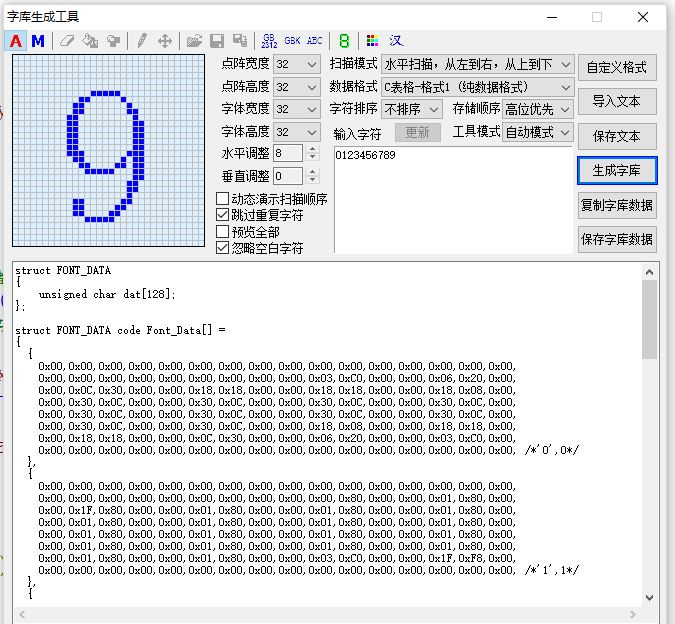Image resolution: width=675 pixels, height=624 pixels.
Task: Toggle the 预览全部 checkbox
Action: (223, 232)
